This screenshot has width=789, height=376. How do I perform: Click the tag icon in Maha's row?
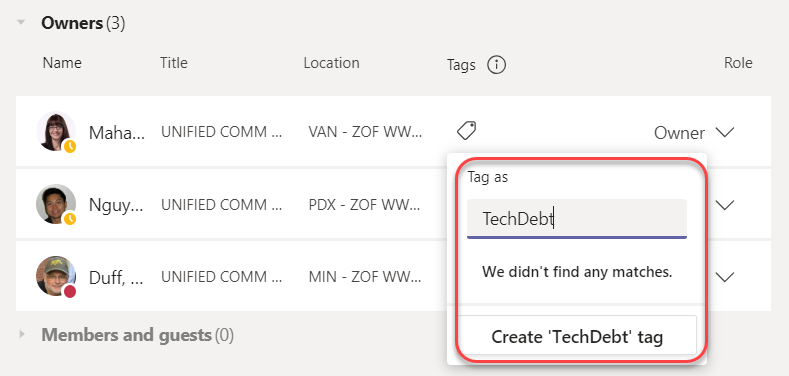click(x=466, y=131)
